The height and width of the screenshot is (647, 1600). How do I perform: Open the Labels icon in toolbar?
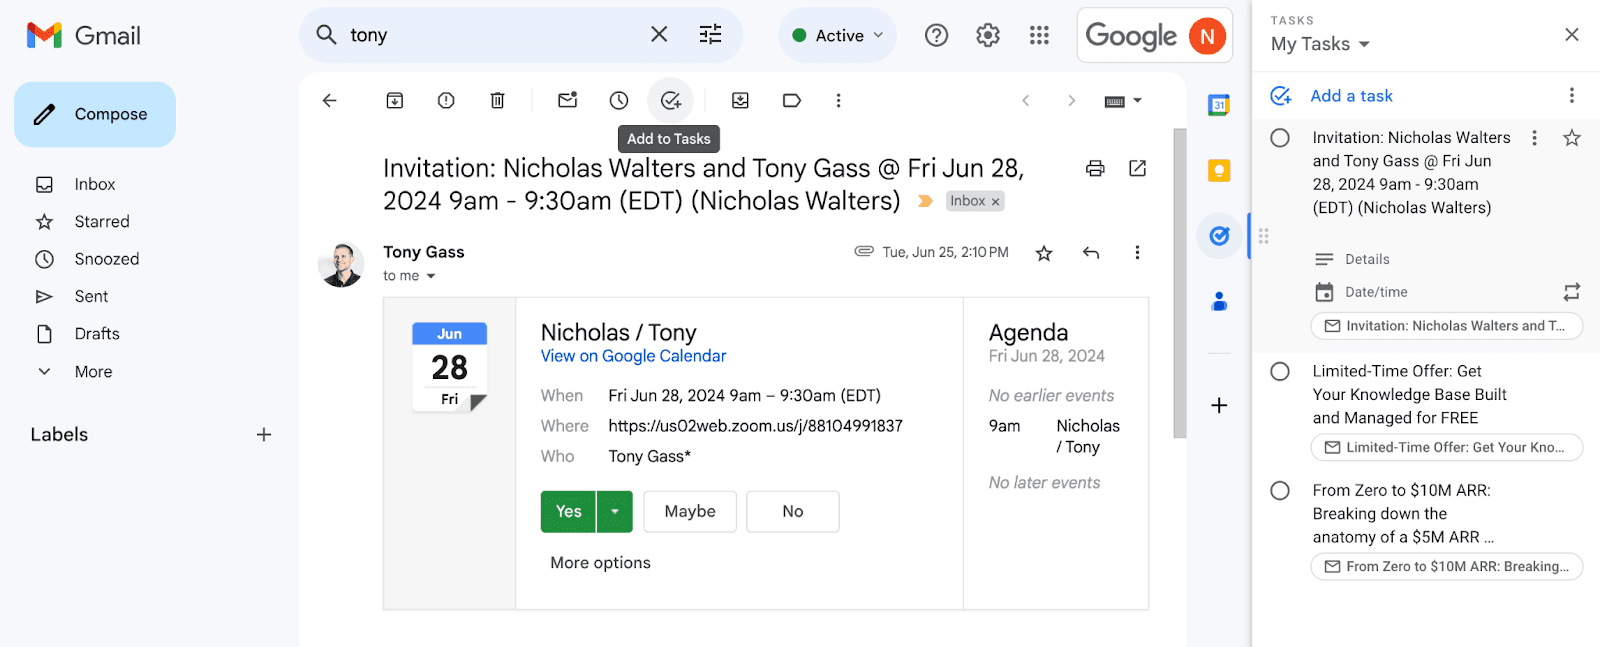tap(791, 100)
